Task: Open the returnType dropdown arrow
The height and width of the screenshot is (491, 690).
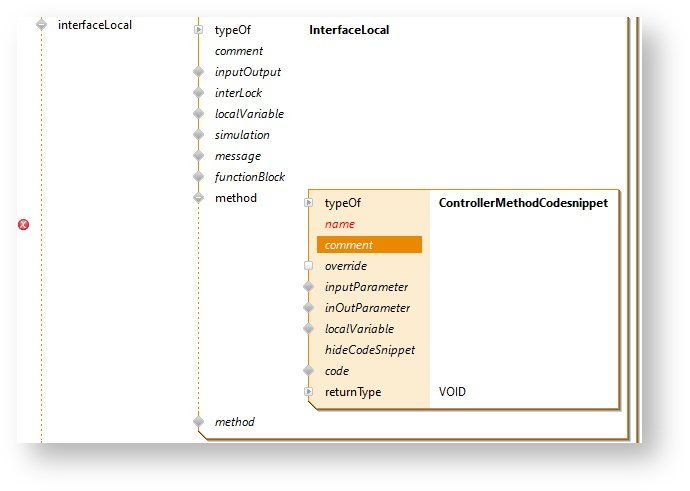Action: [x=309, y=392]
